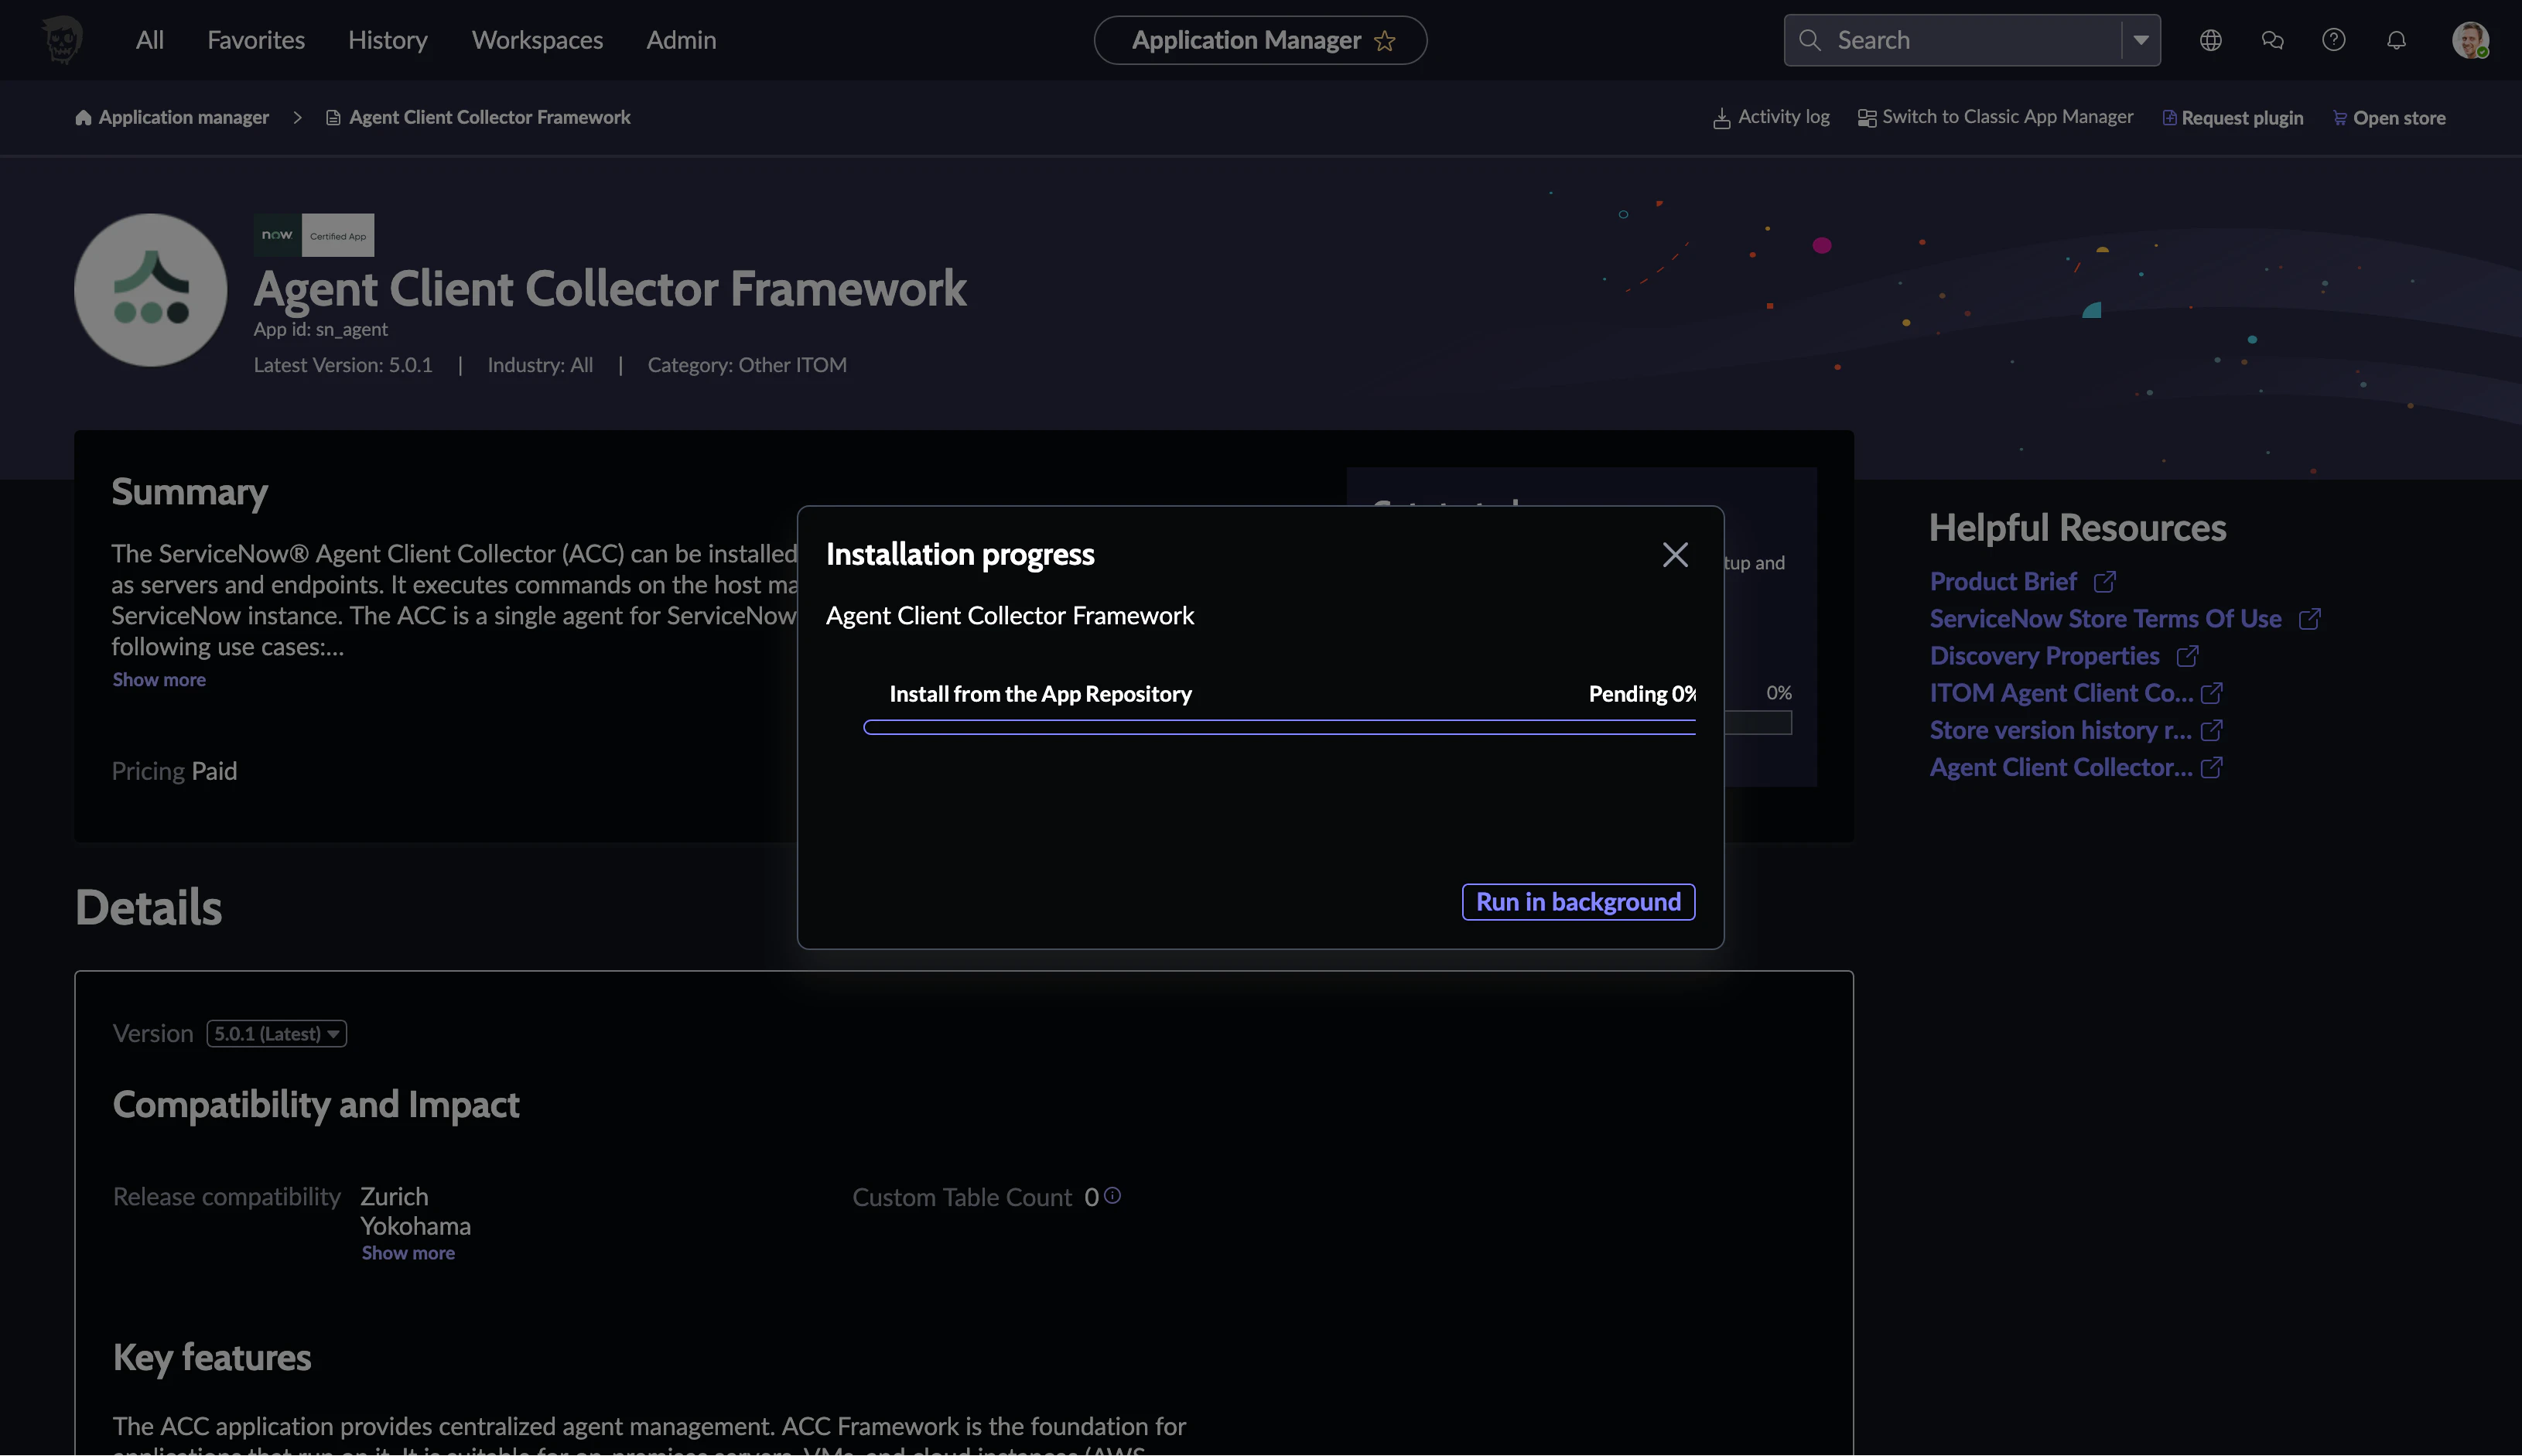
Task: Click Agent Client Collector Framework breadcrumb
Action: coord(490,117)
